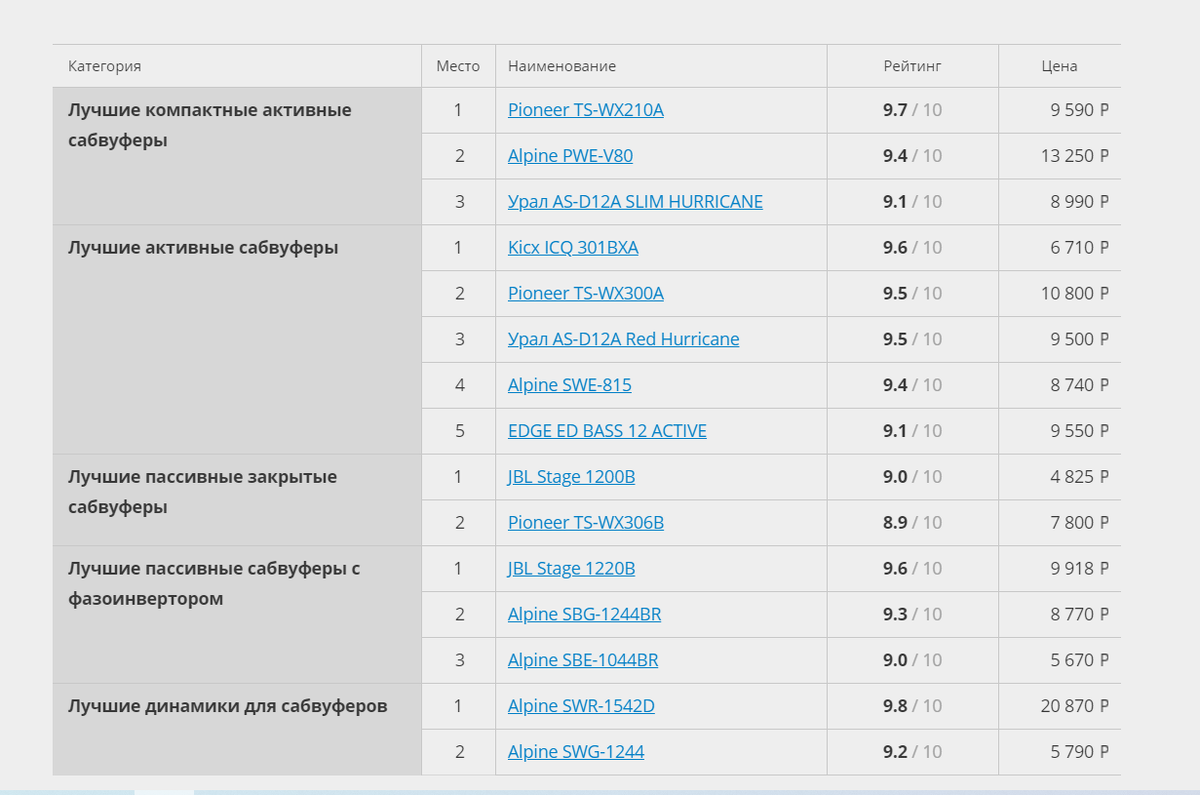This screenshot has width=1200, height=795.
Task: Open EDGE ED BASS 12 ACTIVE link
Action: coord(607,431)
